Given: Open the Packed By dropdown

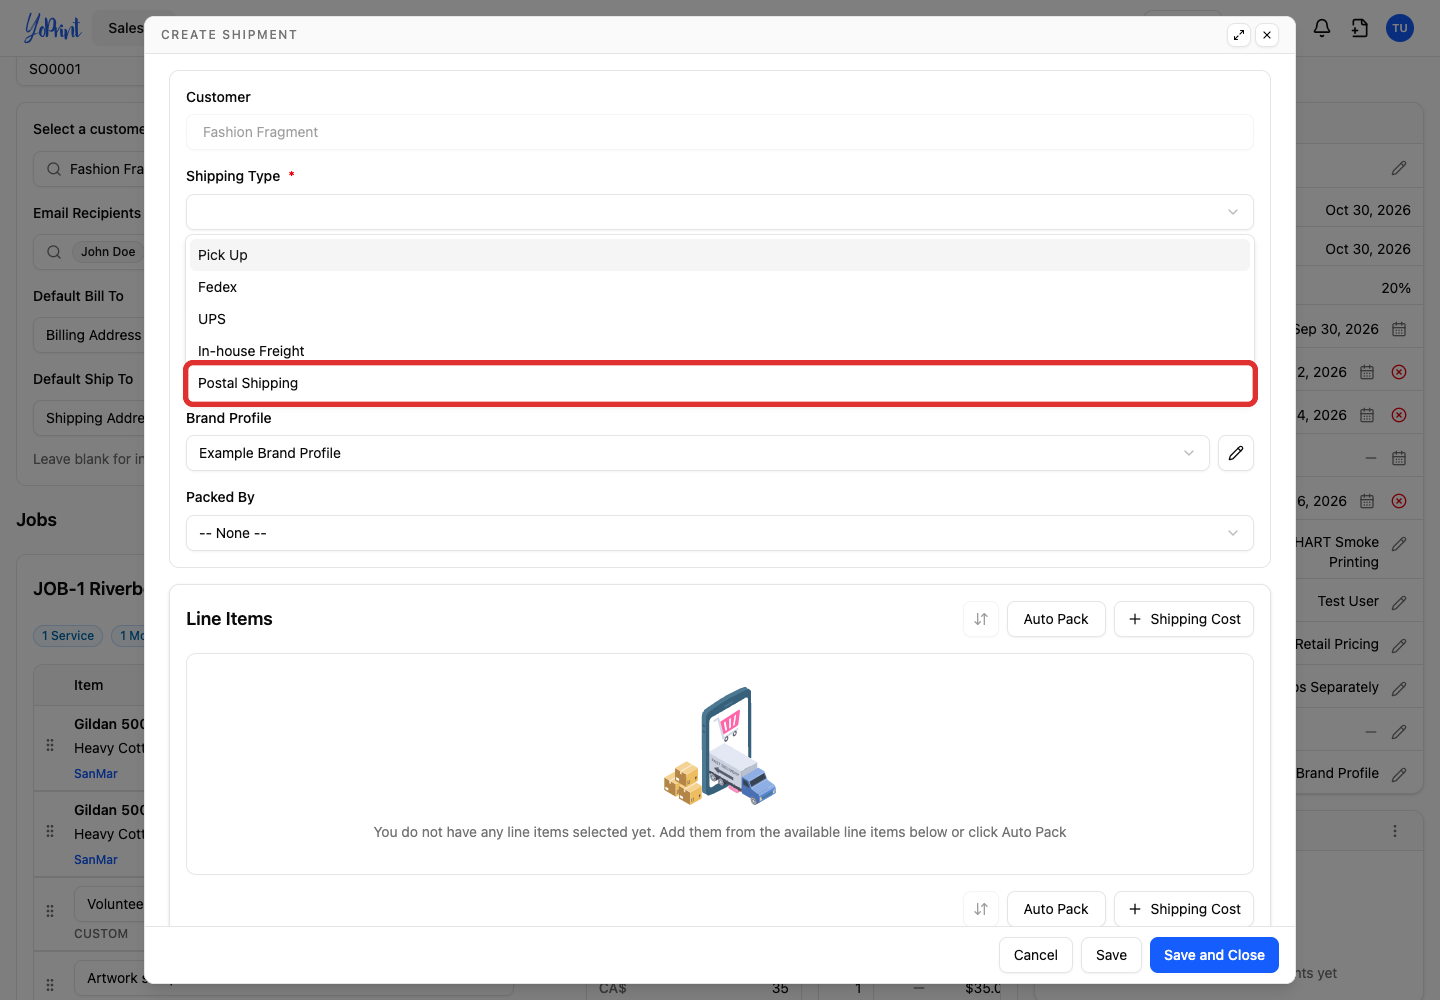Looking at the screenshot, I should point(720,533).
